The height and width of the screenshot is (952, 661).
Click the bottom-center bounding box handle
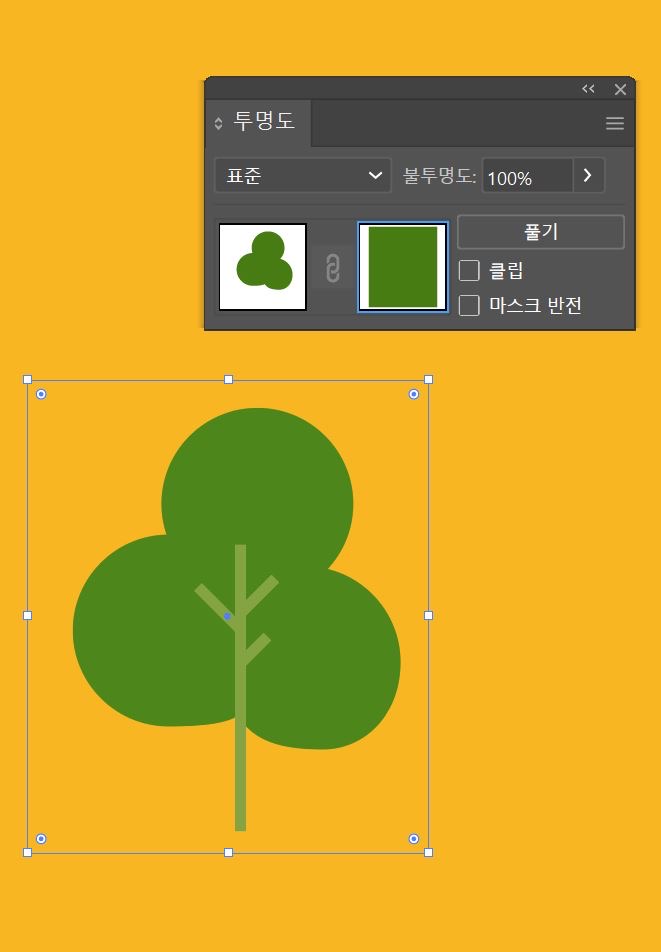[228, 852]
